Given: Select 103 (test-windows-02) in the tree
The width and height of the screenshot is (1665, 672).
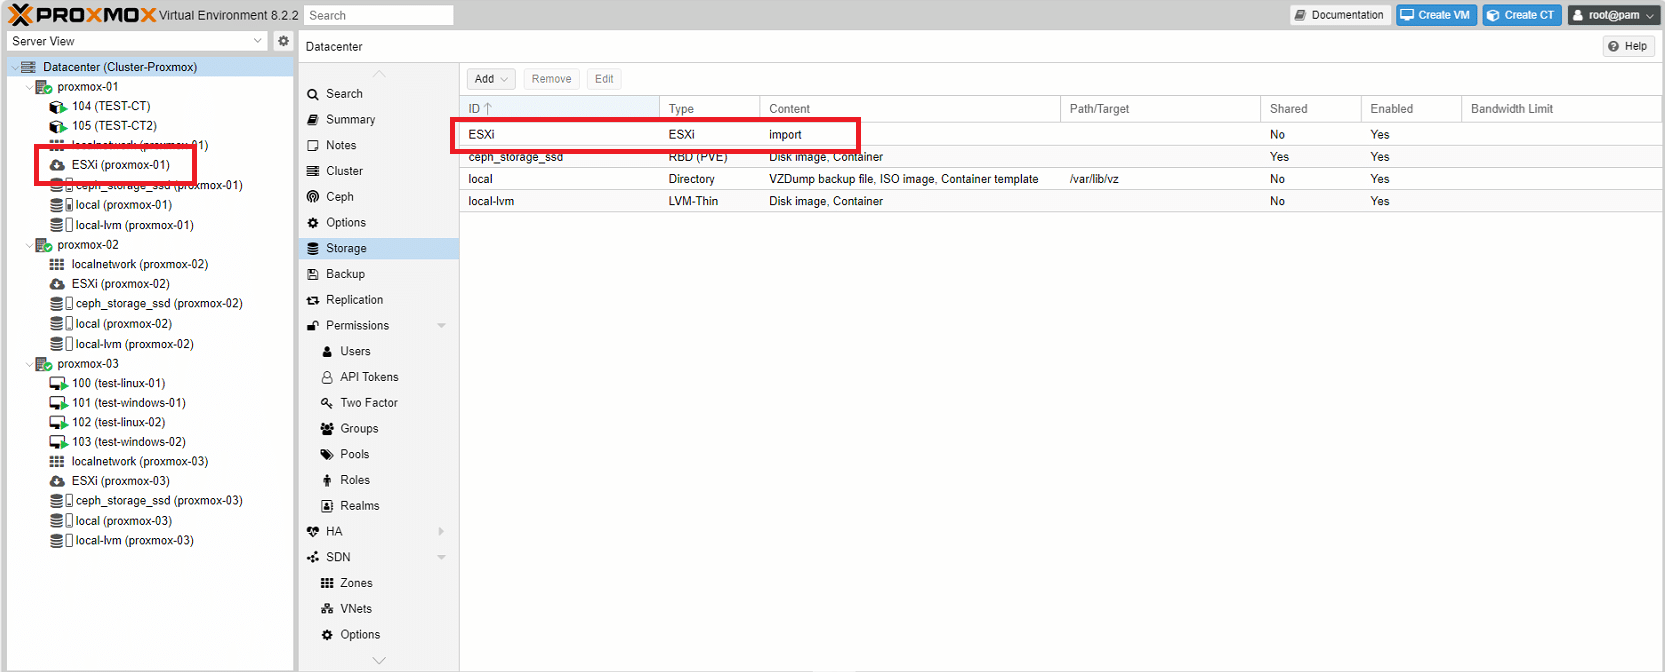Looking at the screenshot, I should pos(128,442).
